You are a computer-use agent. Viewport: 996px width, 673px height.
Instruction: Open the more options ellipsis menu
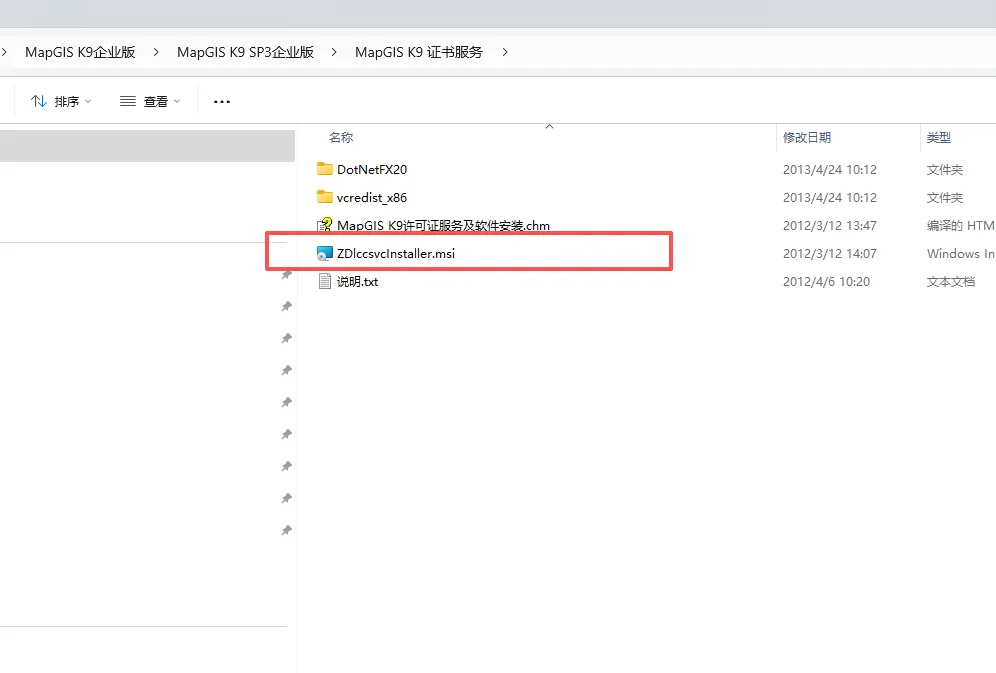[x=222, y=102]
